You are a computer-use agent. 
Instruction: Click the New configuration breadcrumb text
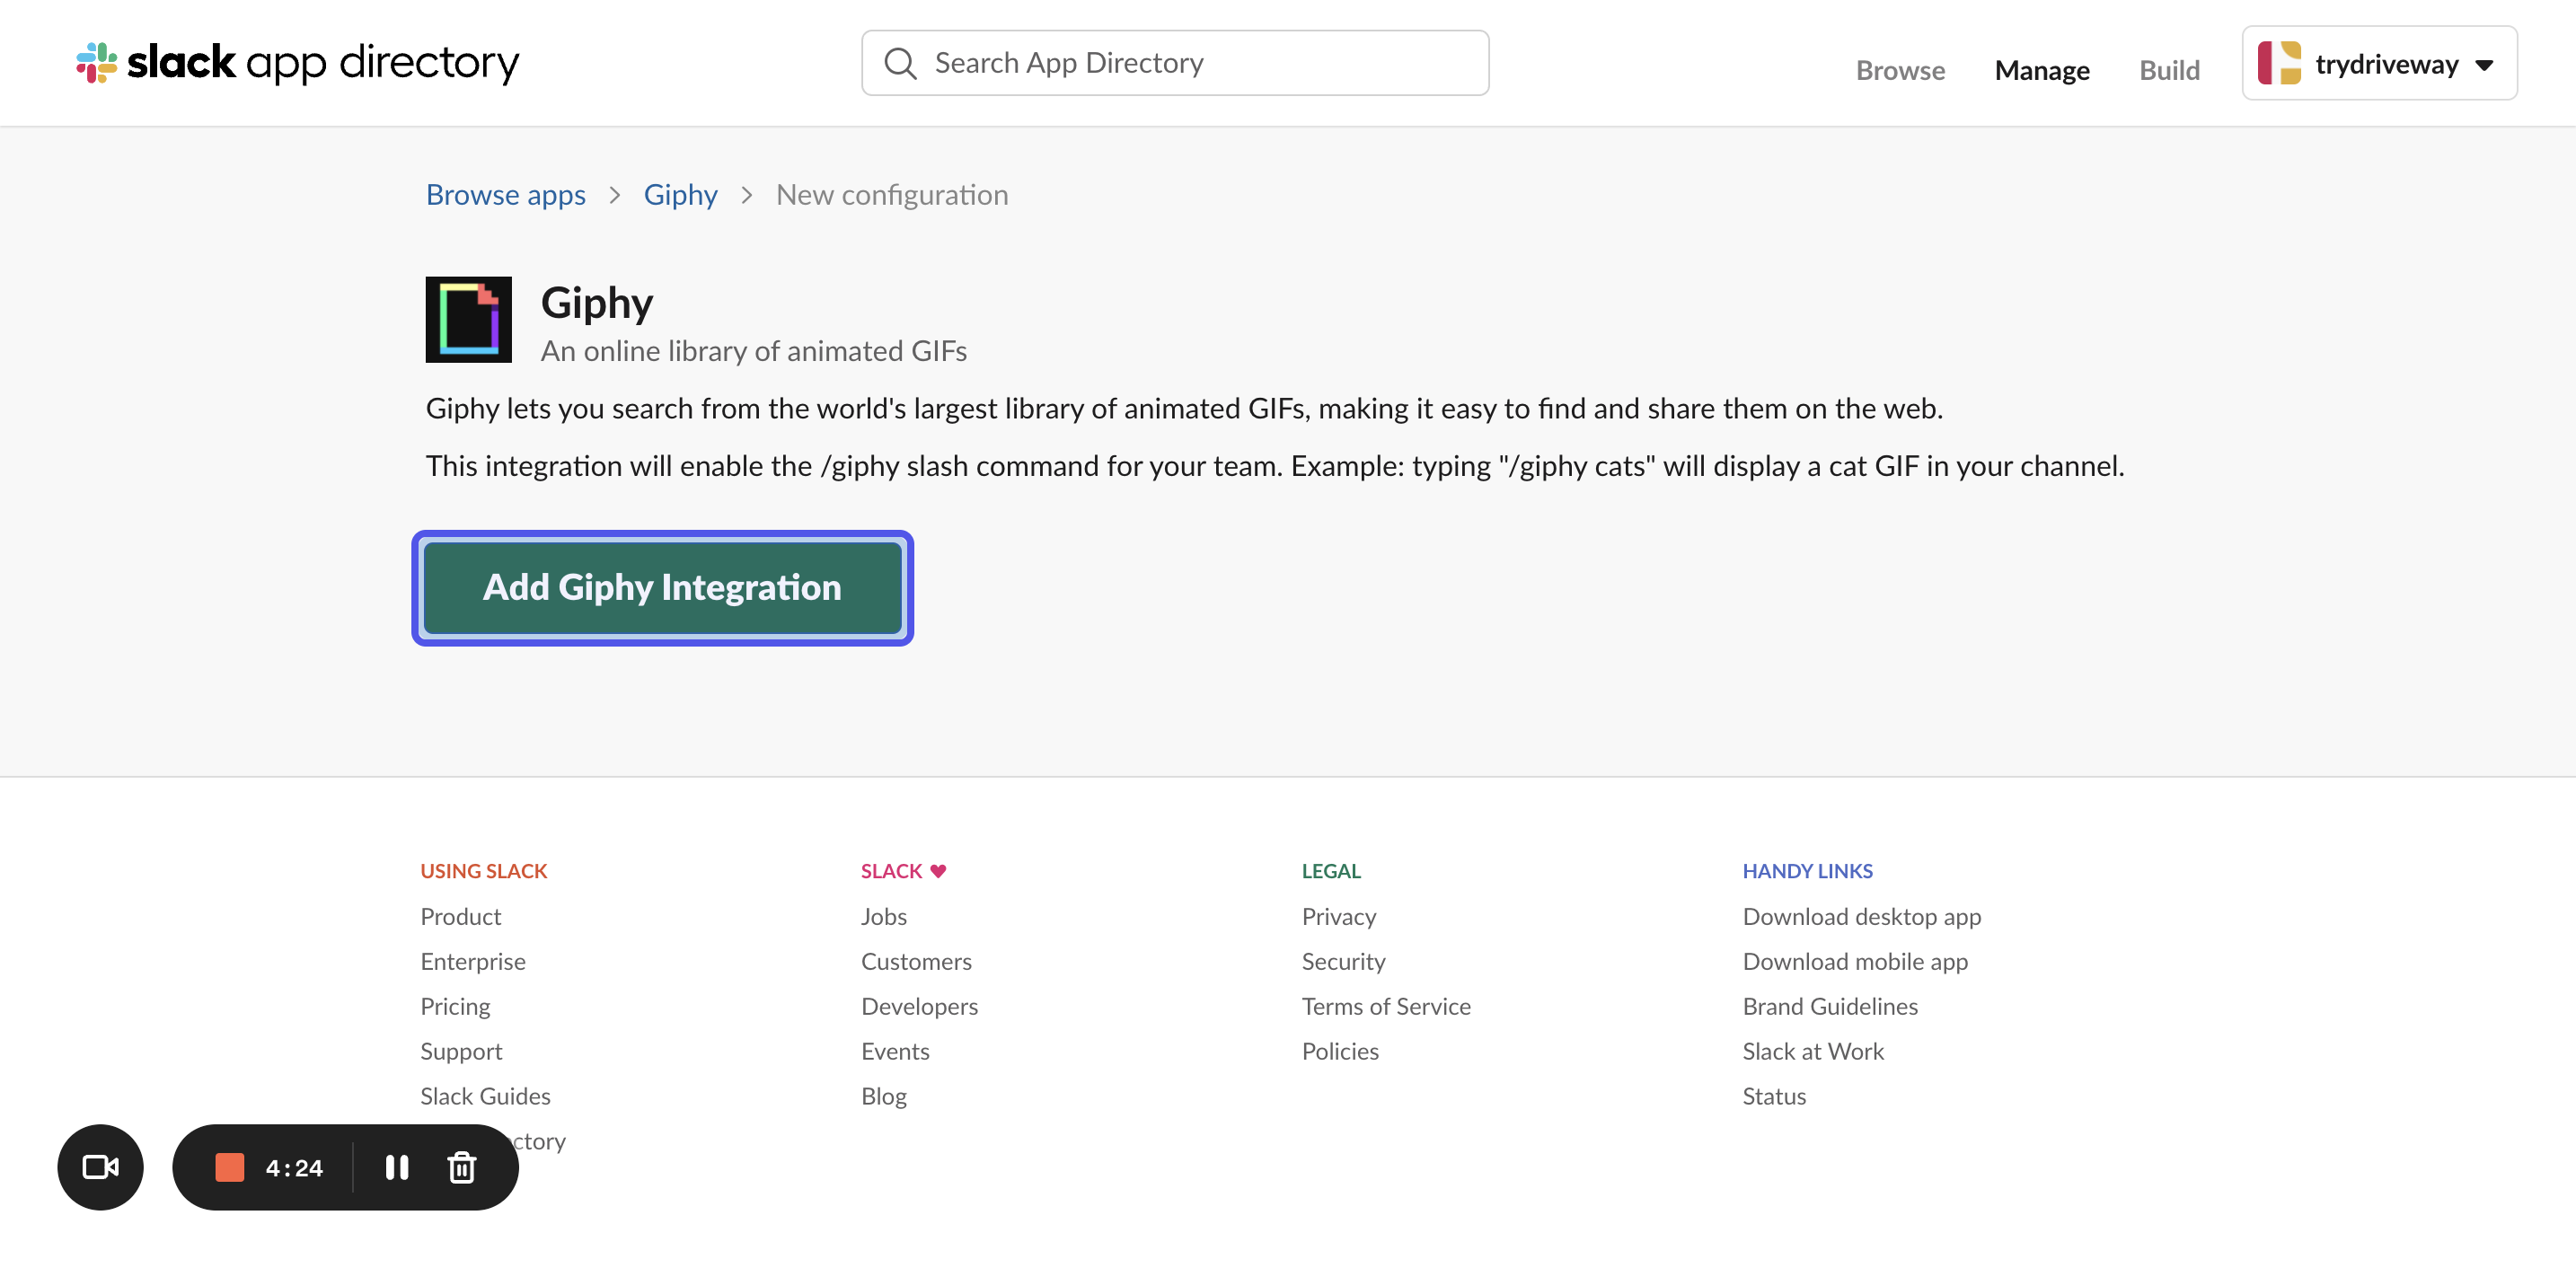pyautogui.click(x=892, y=194)
